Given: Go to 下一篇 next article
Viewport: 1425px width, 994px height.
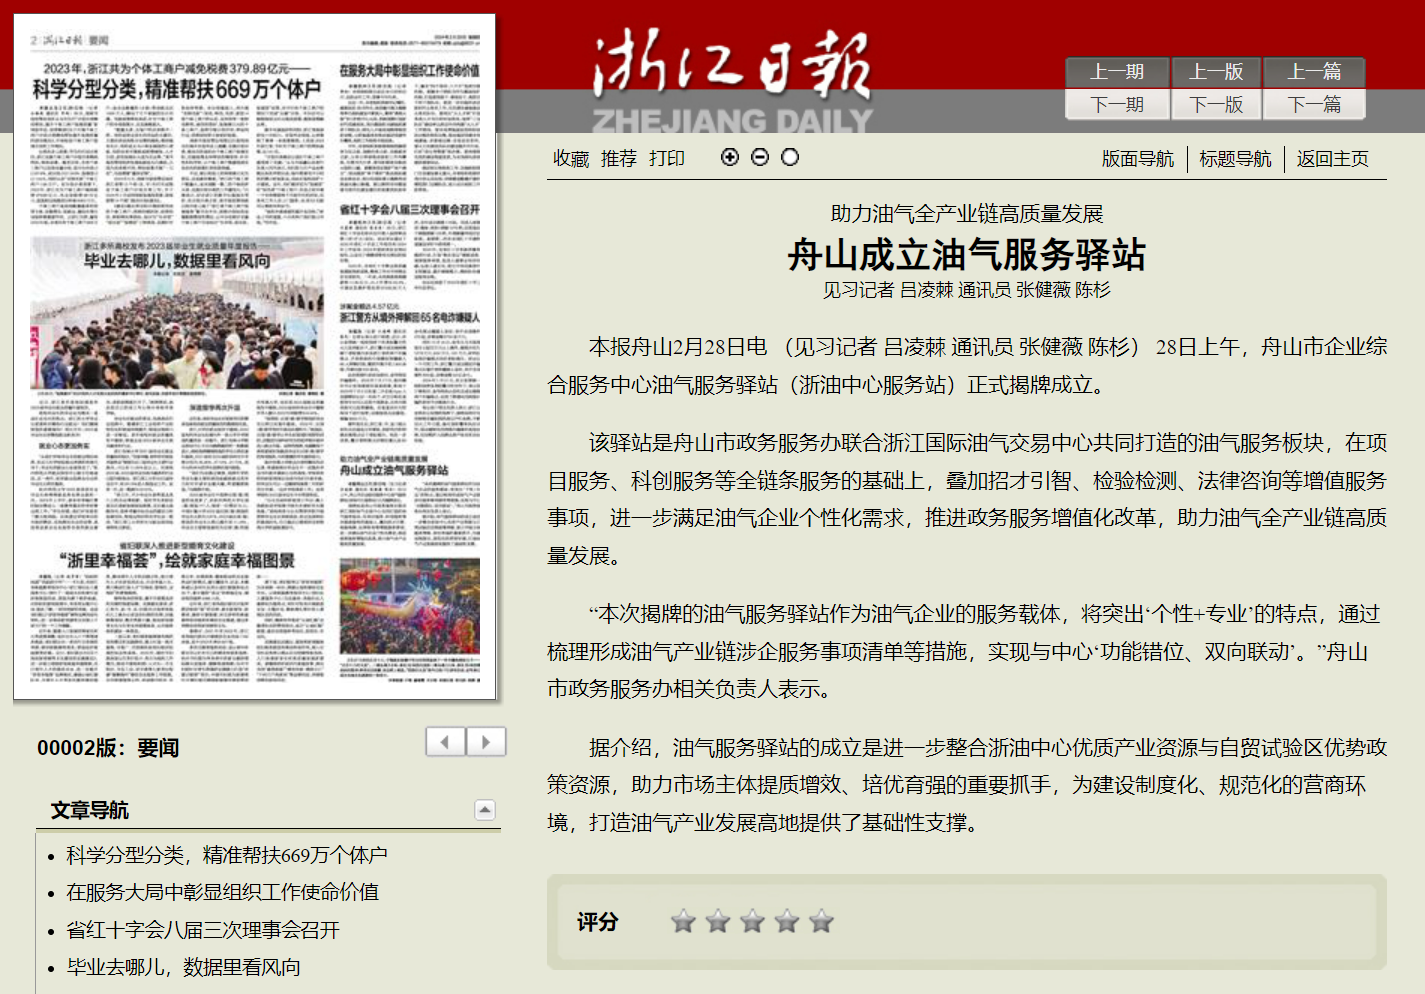Looking at the screenshot, I should [x=1314, y=105].
